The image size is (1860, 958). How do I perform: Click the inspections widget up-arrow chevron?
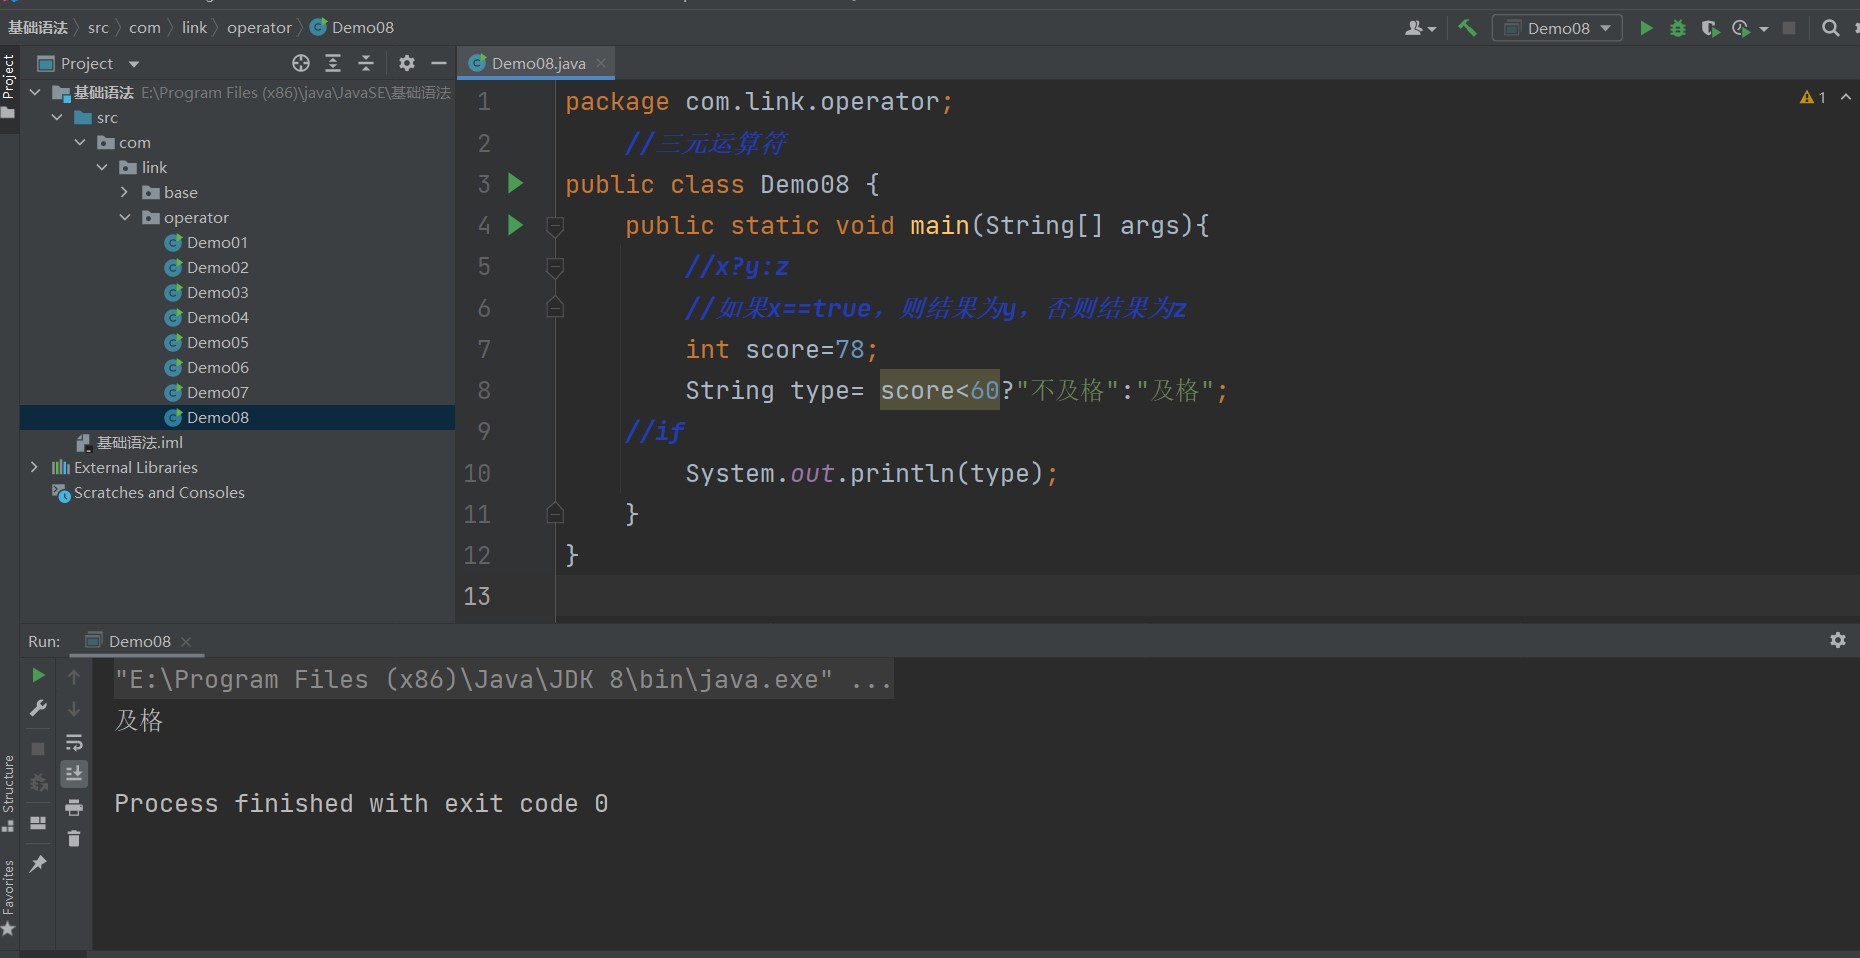1846,97
